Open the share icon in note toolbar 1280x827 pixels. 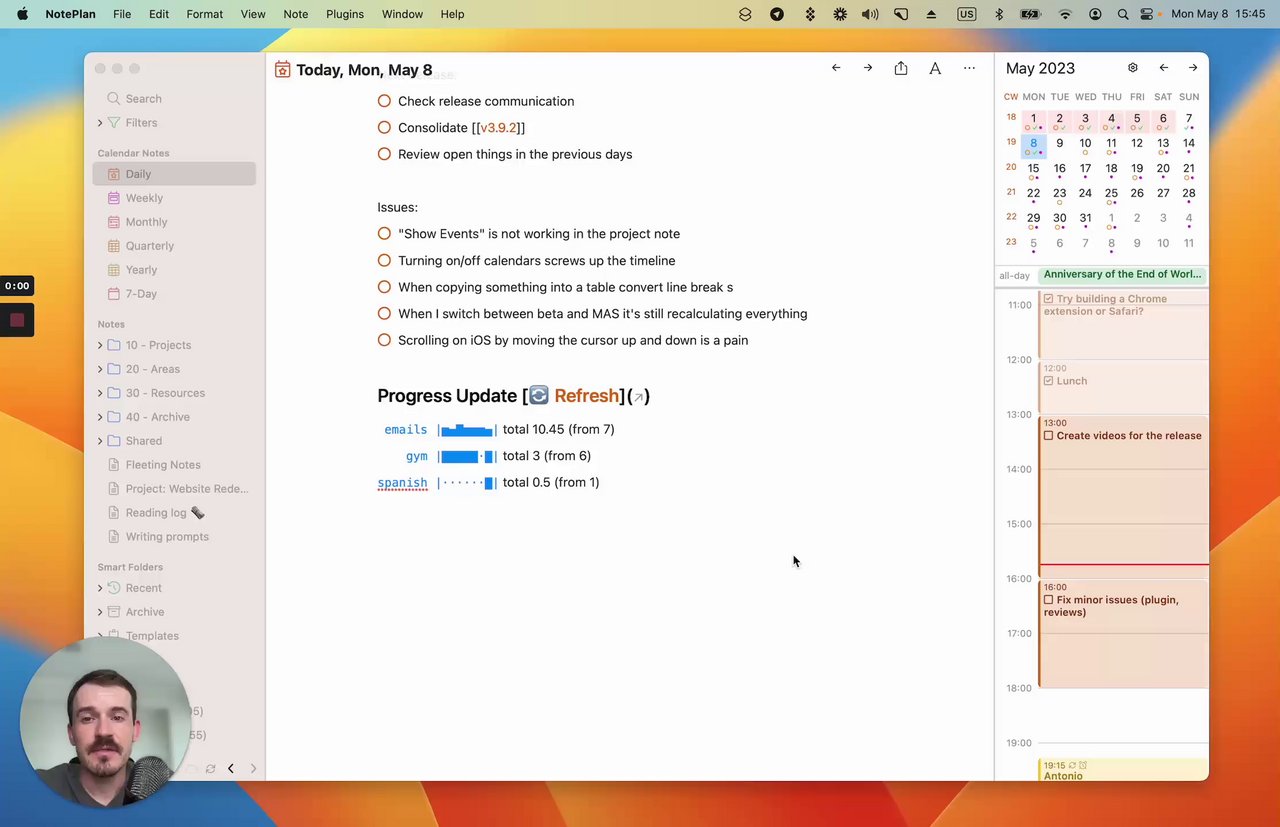(x=901, y=68)
